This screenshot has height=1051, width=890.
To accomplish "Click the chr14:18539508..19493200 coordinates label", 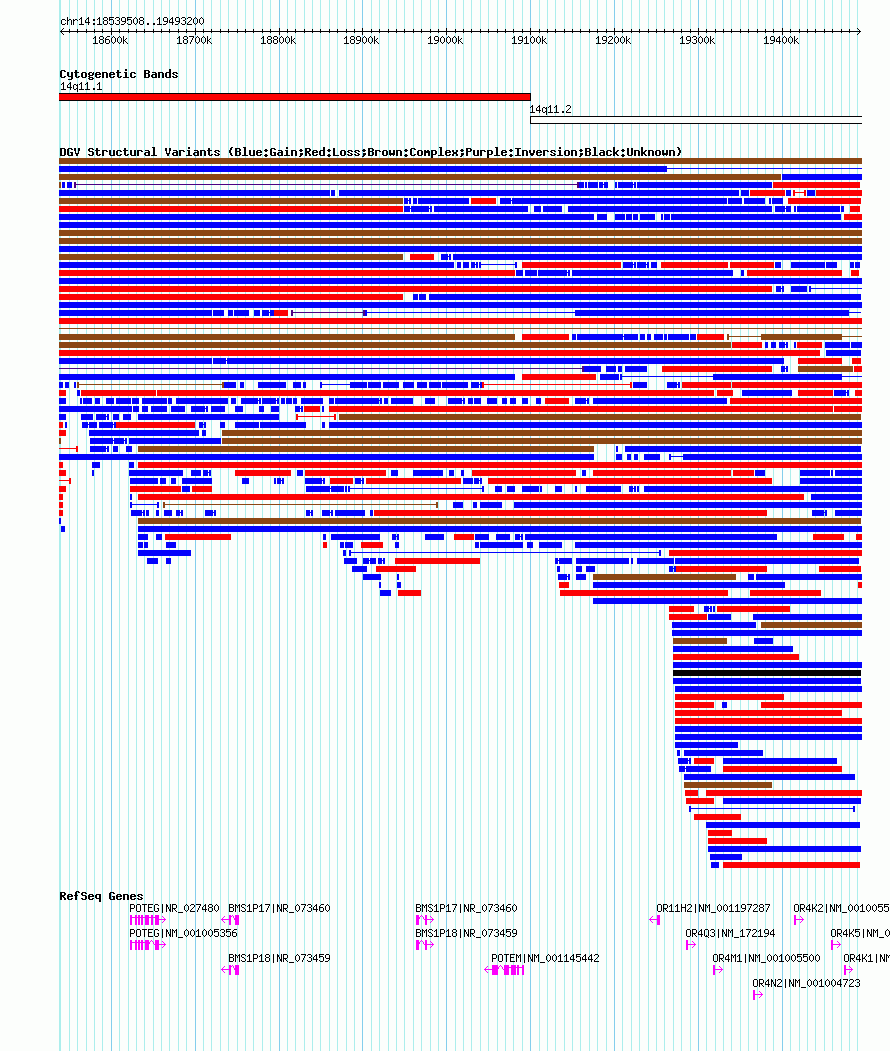I will (x=132, y=21).
